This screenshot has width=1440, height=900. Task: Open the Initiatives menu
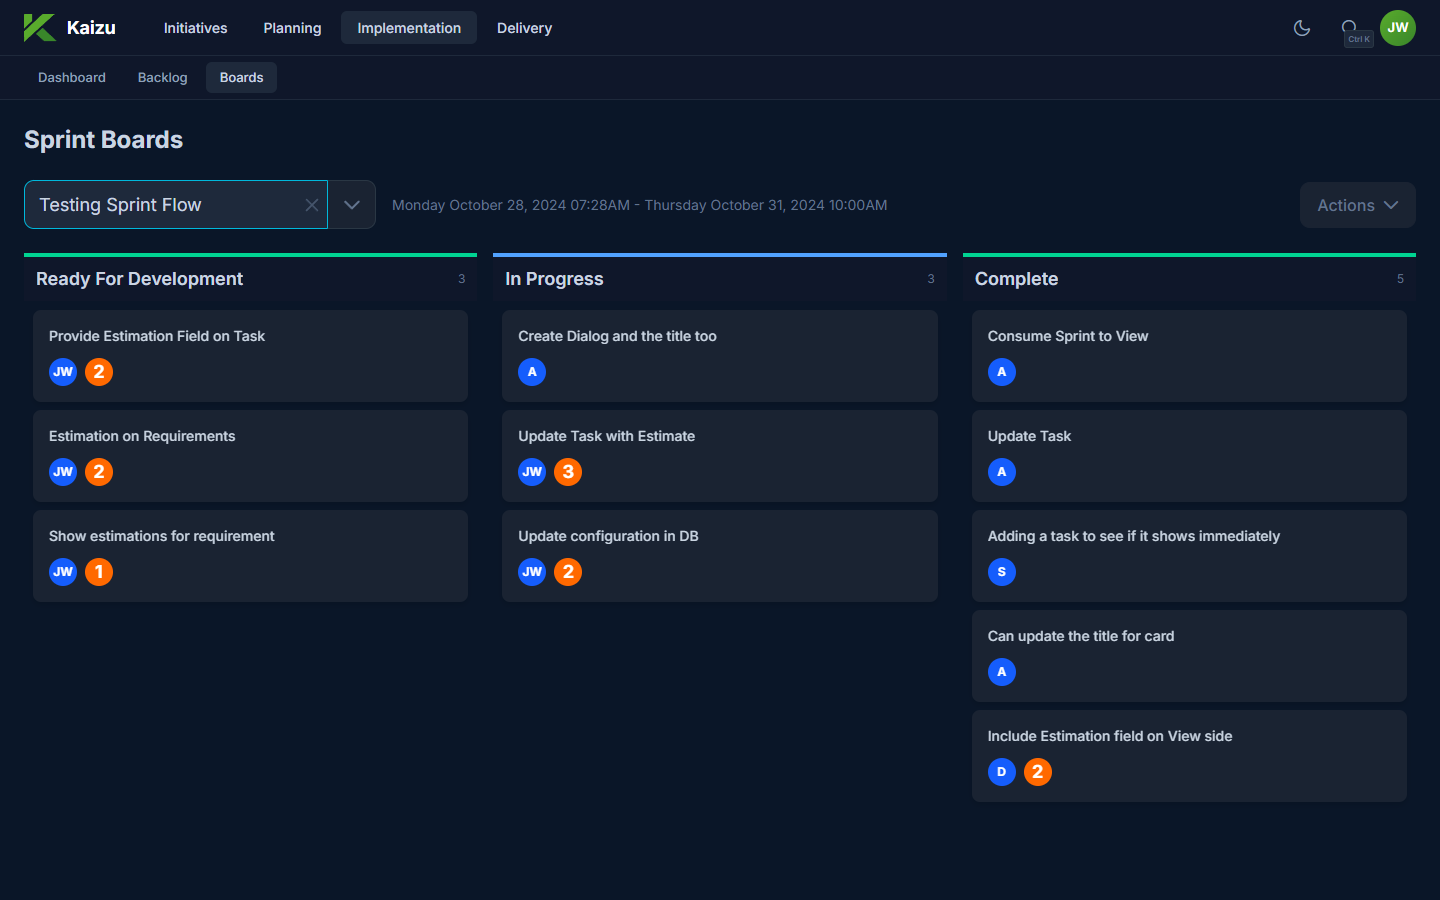[195, 28]
